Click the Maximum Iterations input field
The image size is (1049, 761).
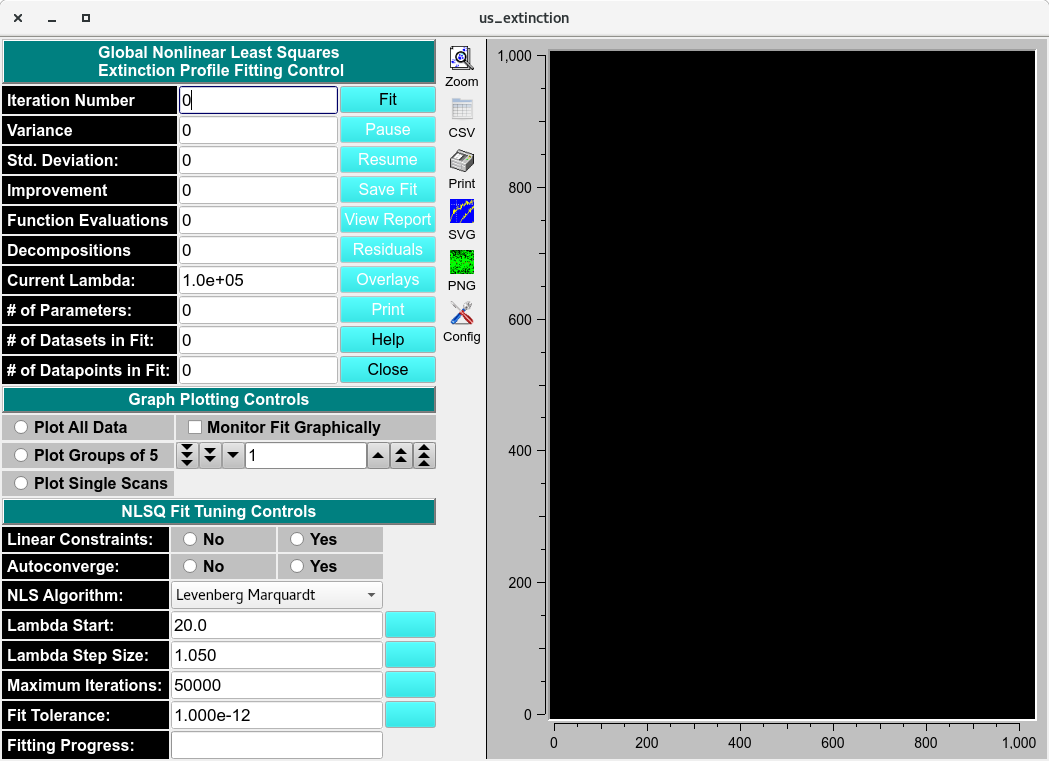point(276,685)
